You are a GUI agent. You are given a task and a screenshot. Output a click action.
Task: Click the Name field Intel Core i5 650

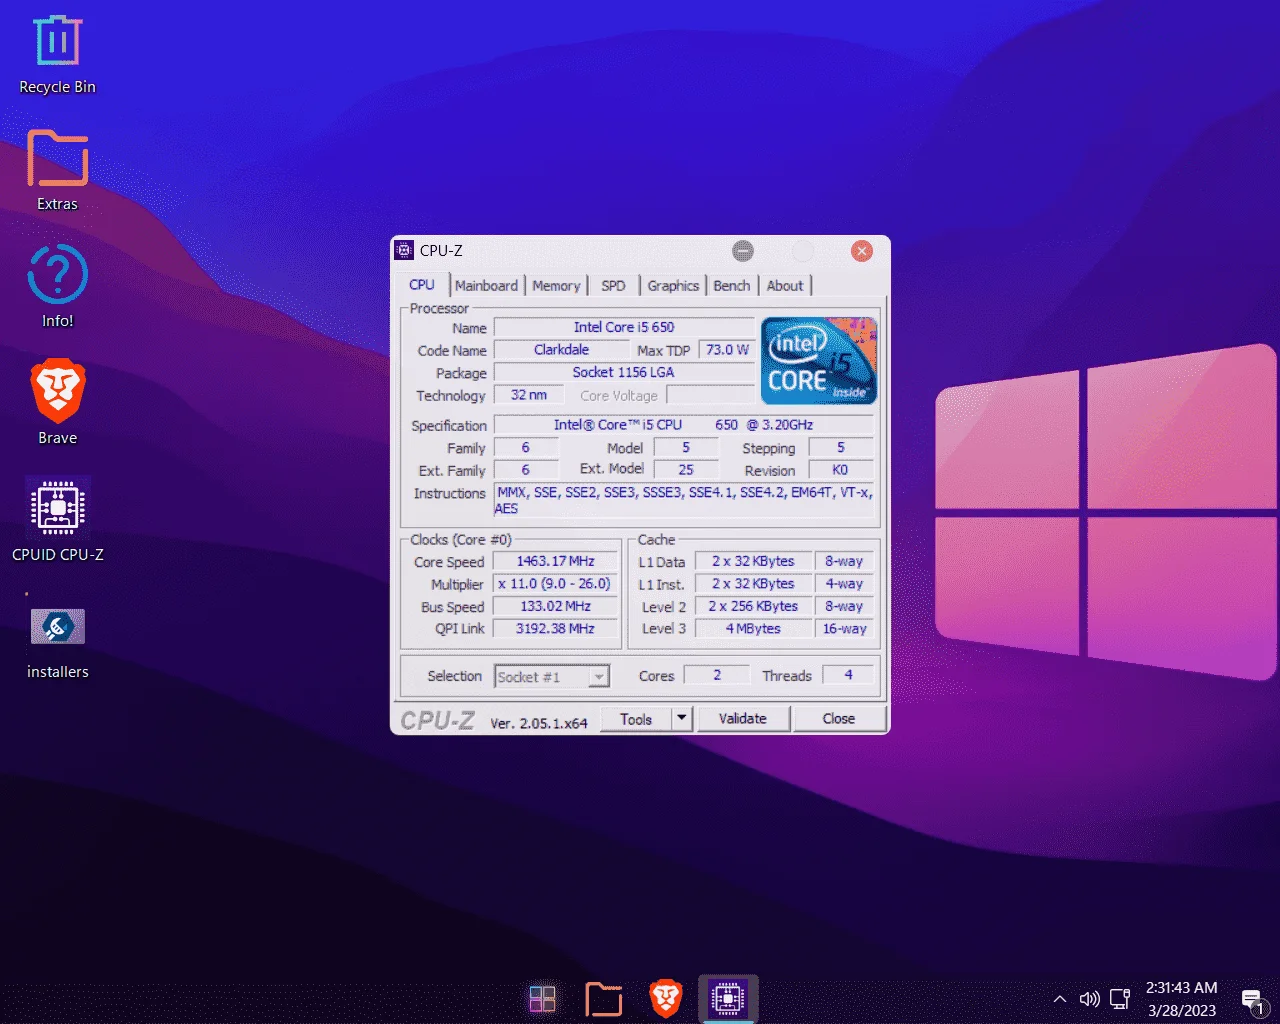point(624,327)
